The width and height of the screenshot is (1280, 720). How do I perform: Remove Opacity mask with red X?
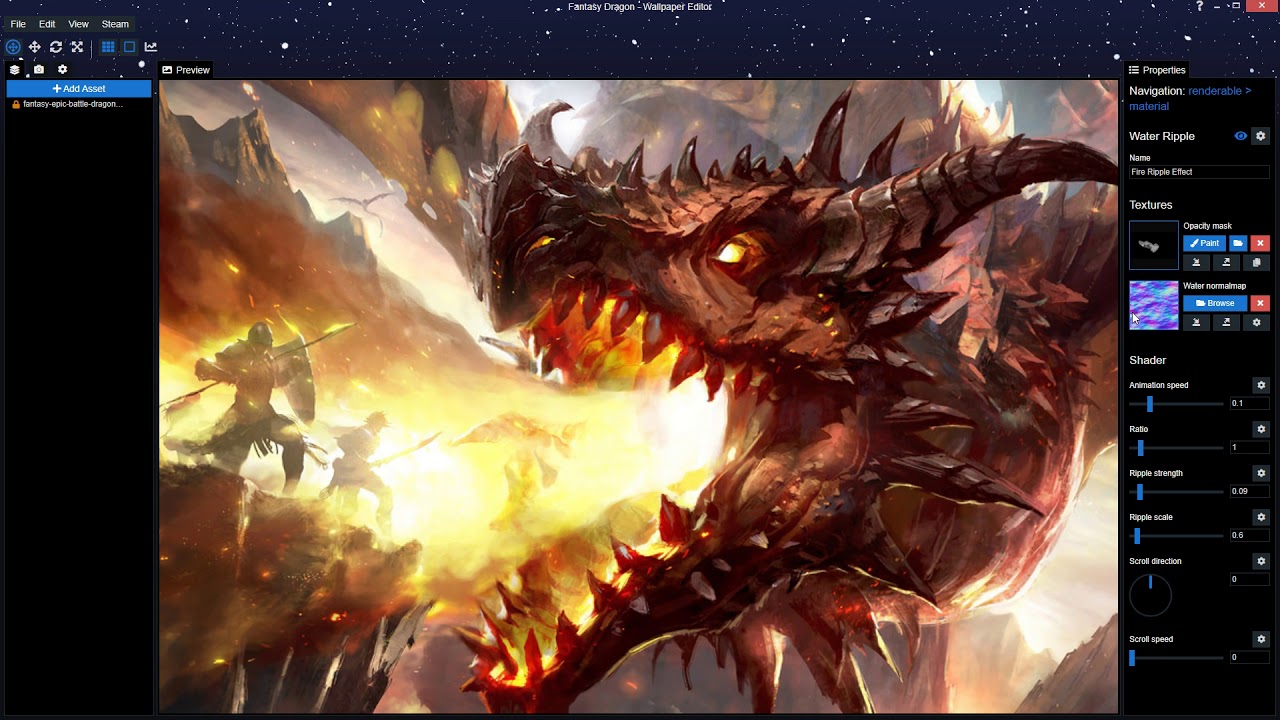tap(1260, 243)
